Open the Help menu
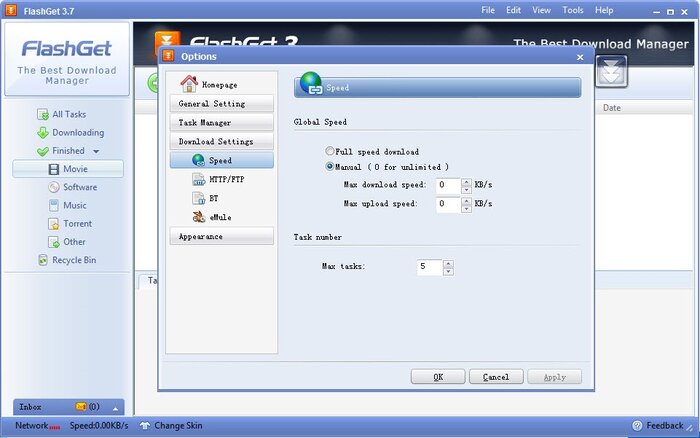The image size is (700, 438). click(604, 10)
